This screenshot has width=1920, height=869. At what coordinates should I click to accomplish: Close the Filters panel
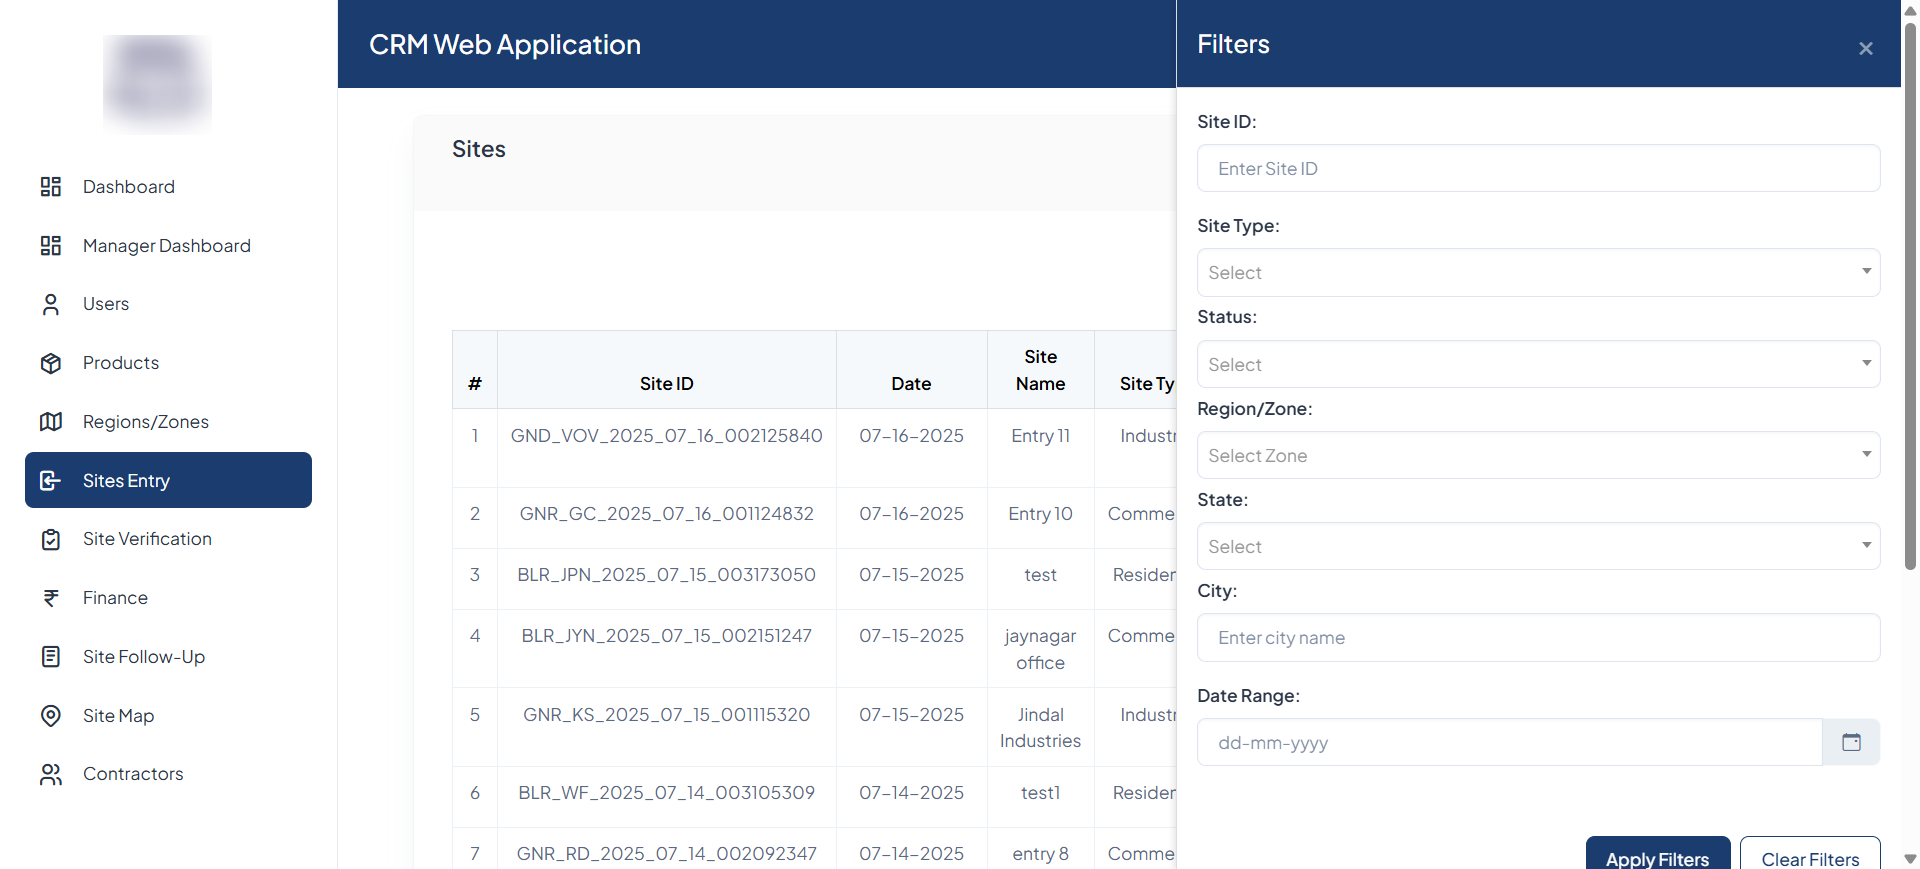coord(1866,48)
